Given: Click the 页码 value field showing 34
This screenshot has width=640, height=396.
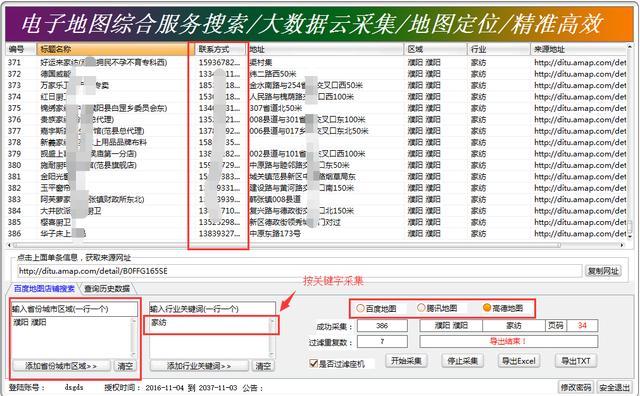Looking at the screenshot, I should click(x=582, y=325).
